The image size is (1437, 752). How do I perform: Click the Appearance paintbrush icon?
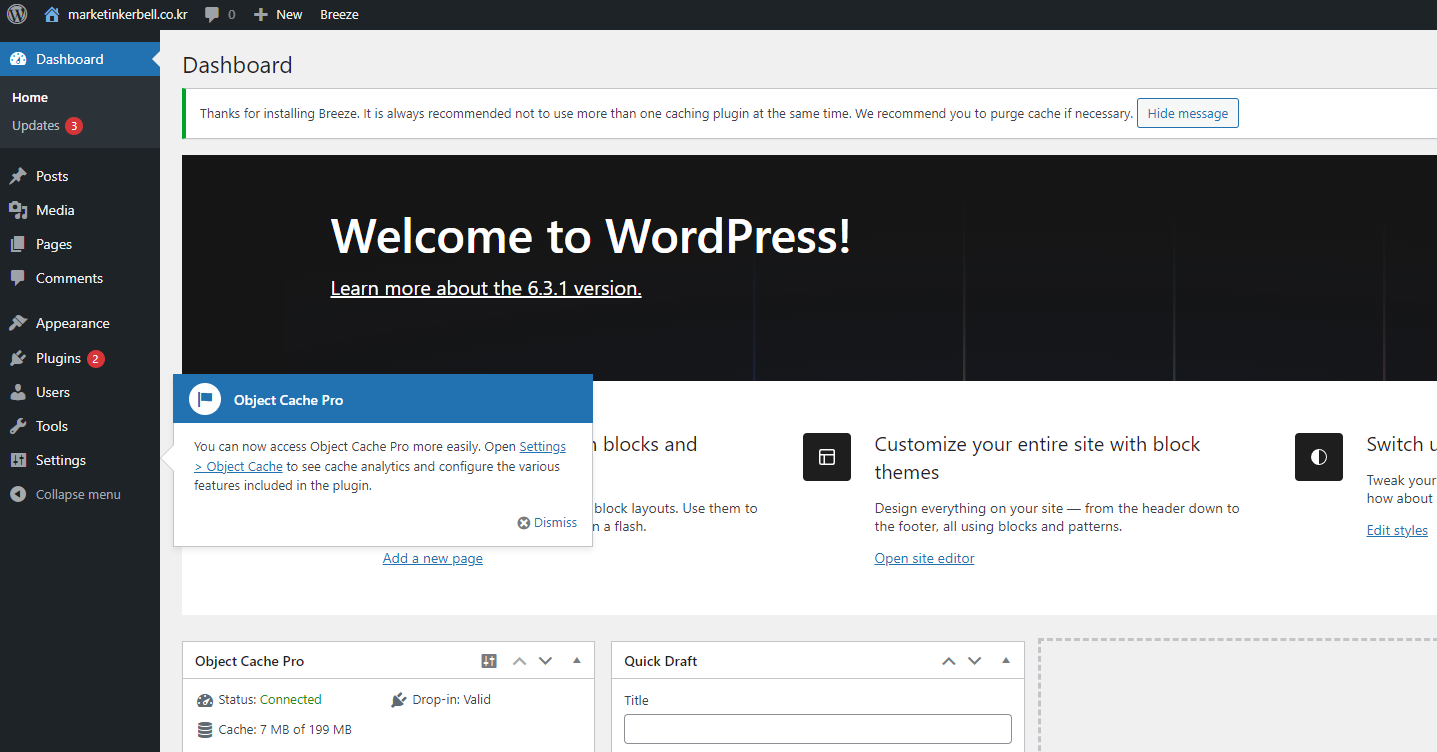(18, 323)
